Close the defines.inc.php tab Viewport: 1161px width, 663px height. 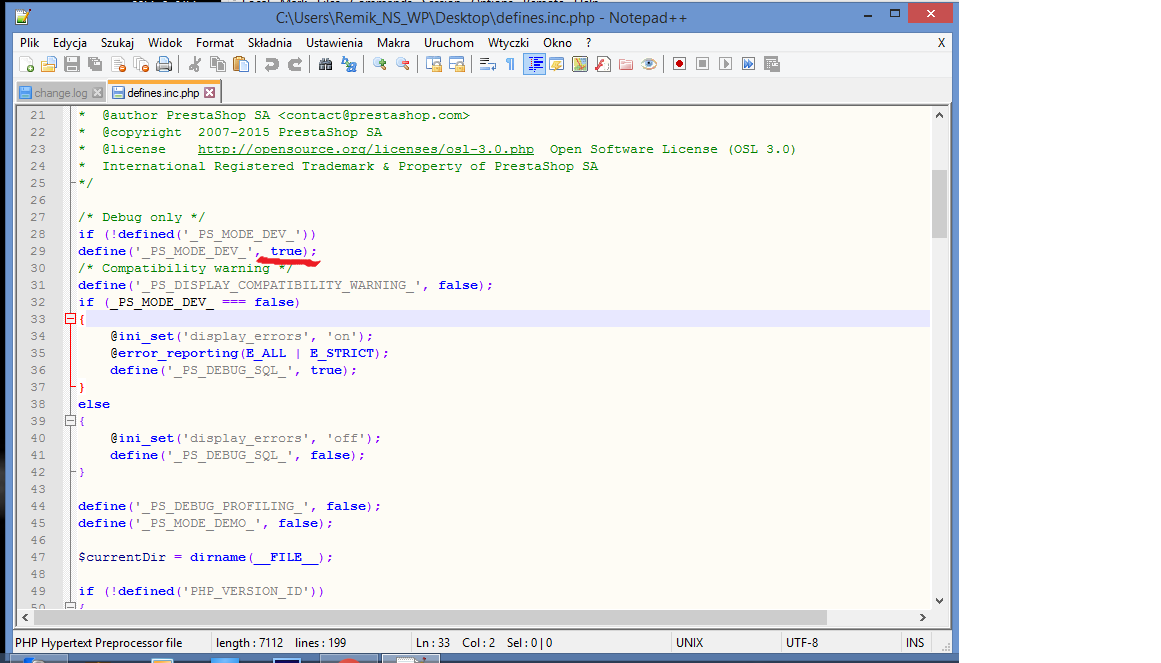210,93
